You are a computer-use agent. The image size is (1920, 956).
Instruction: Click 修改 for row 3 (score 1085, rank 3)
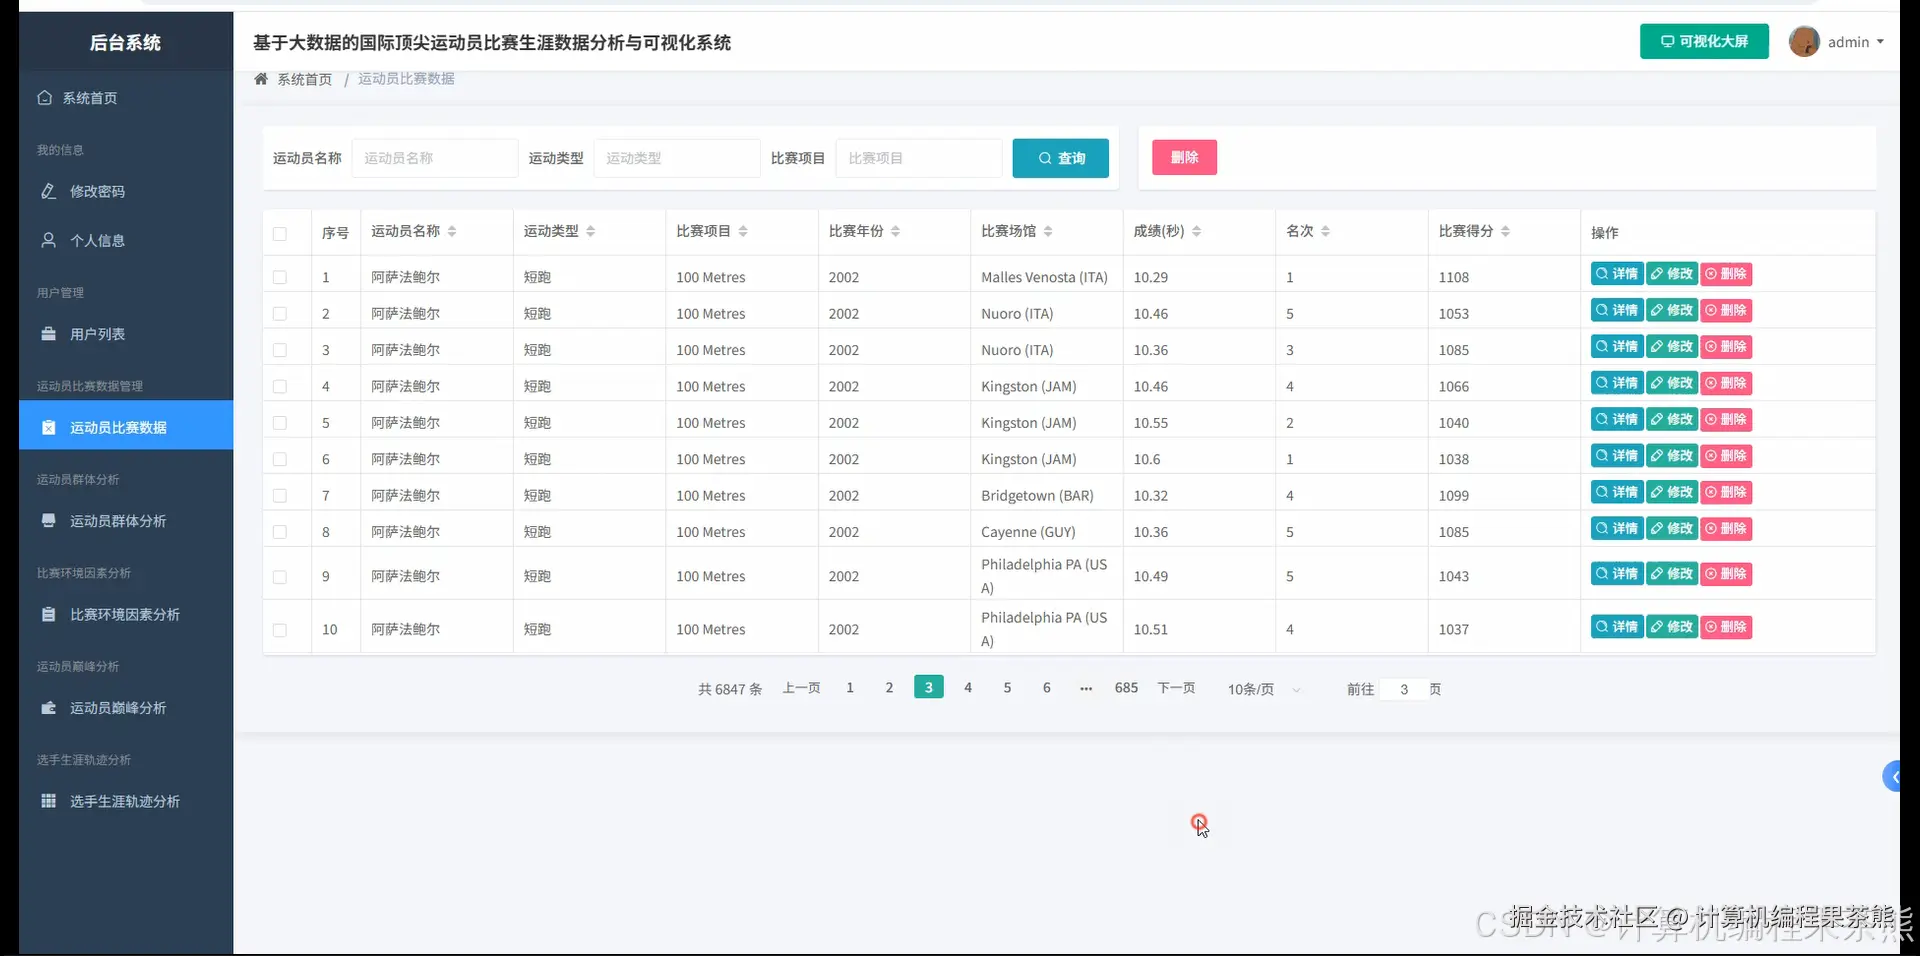(x=1672, y=347)
